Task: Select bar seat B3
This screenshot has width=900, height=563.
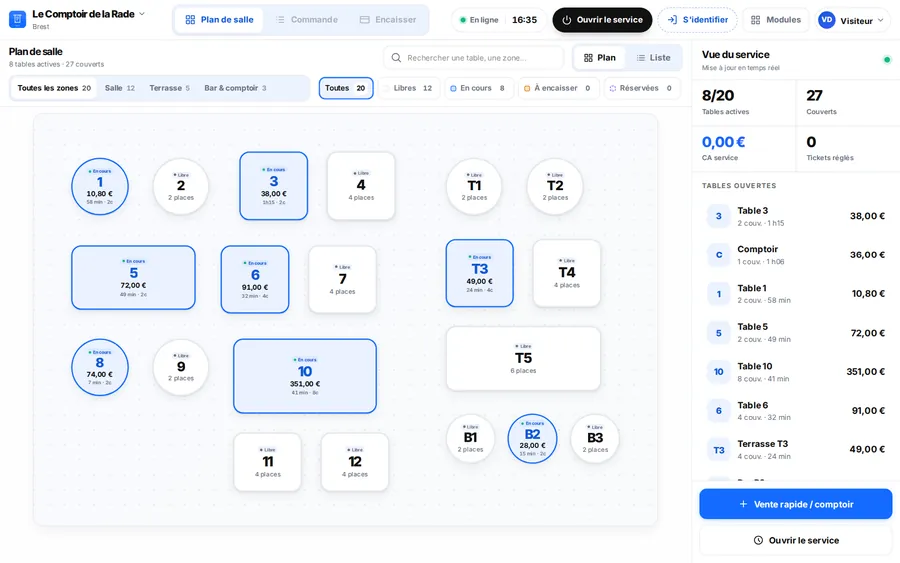Action: [595, 439]
